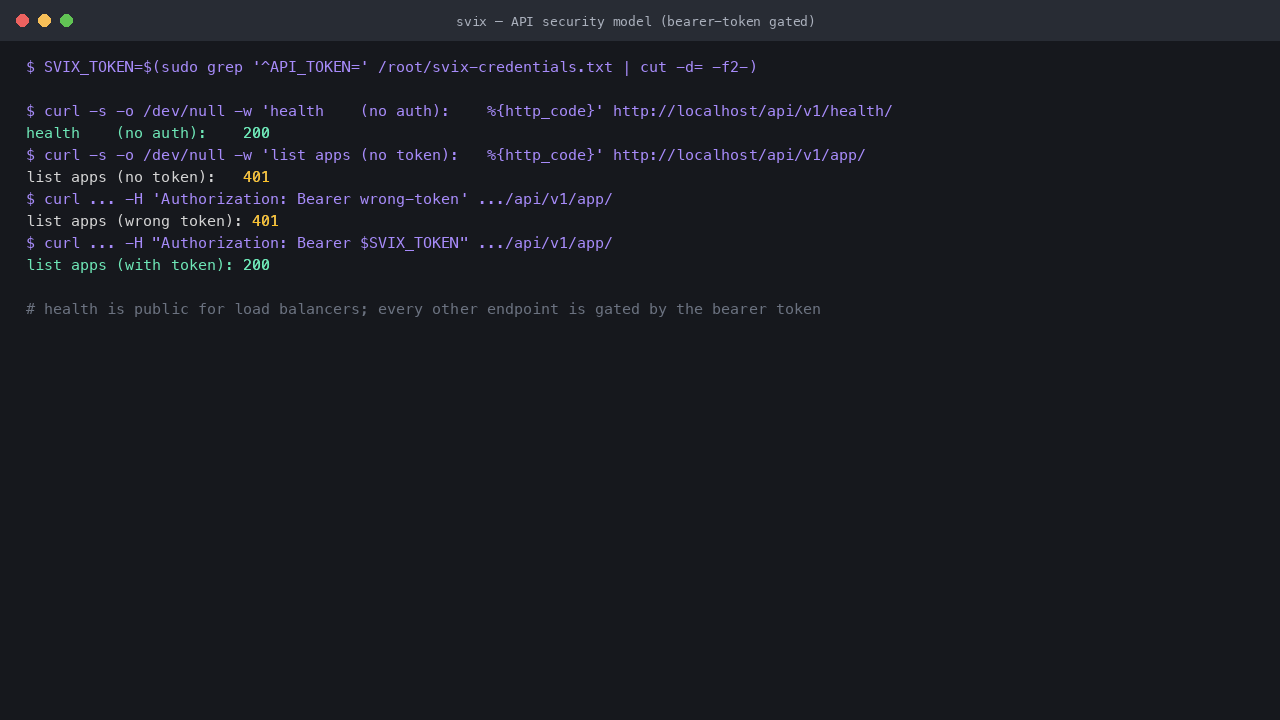
Task: Click the green maximize window button
Action: pyautogui.click(x=66, y=20)
